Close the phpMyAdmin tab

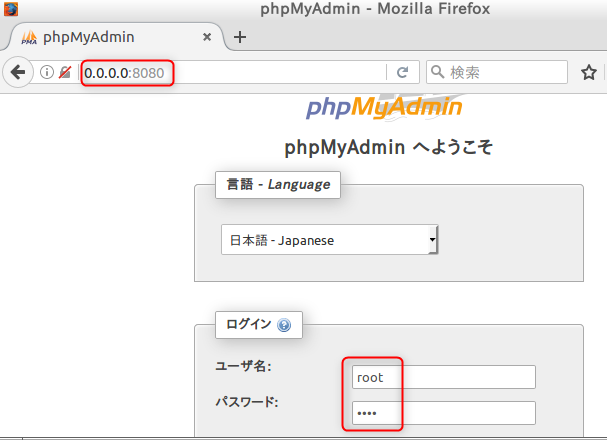(207, 37)
